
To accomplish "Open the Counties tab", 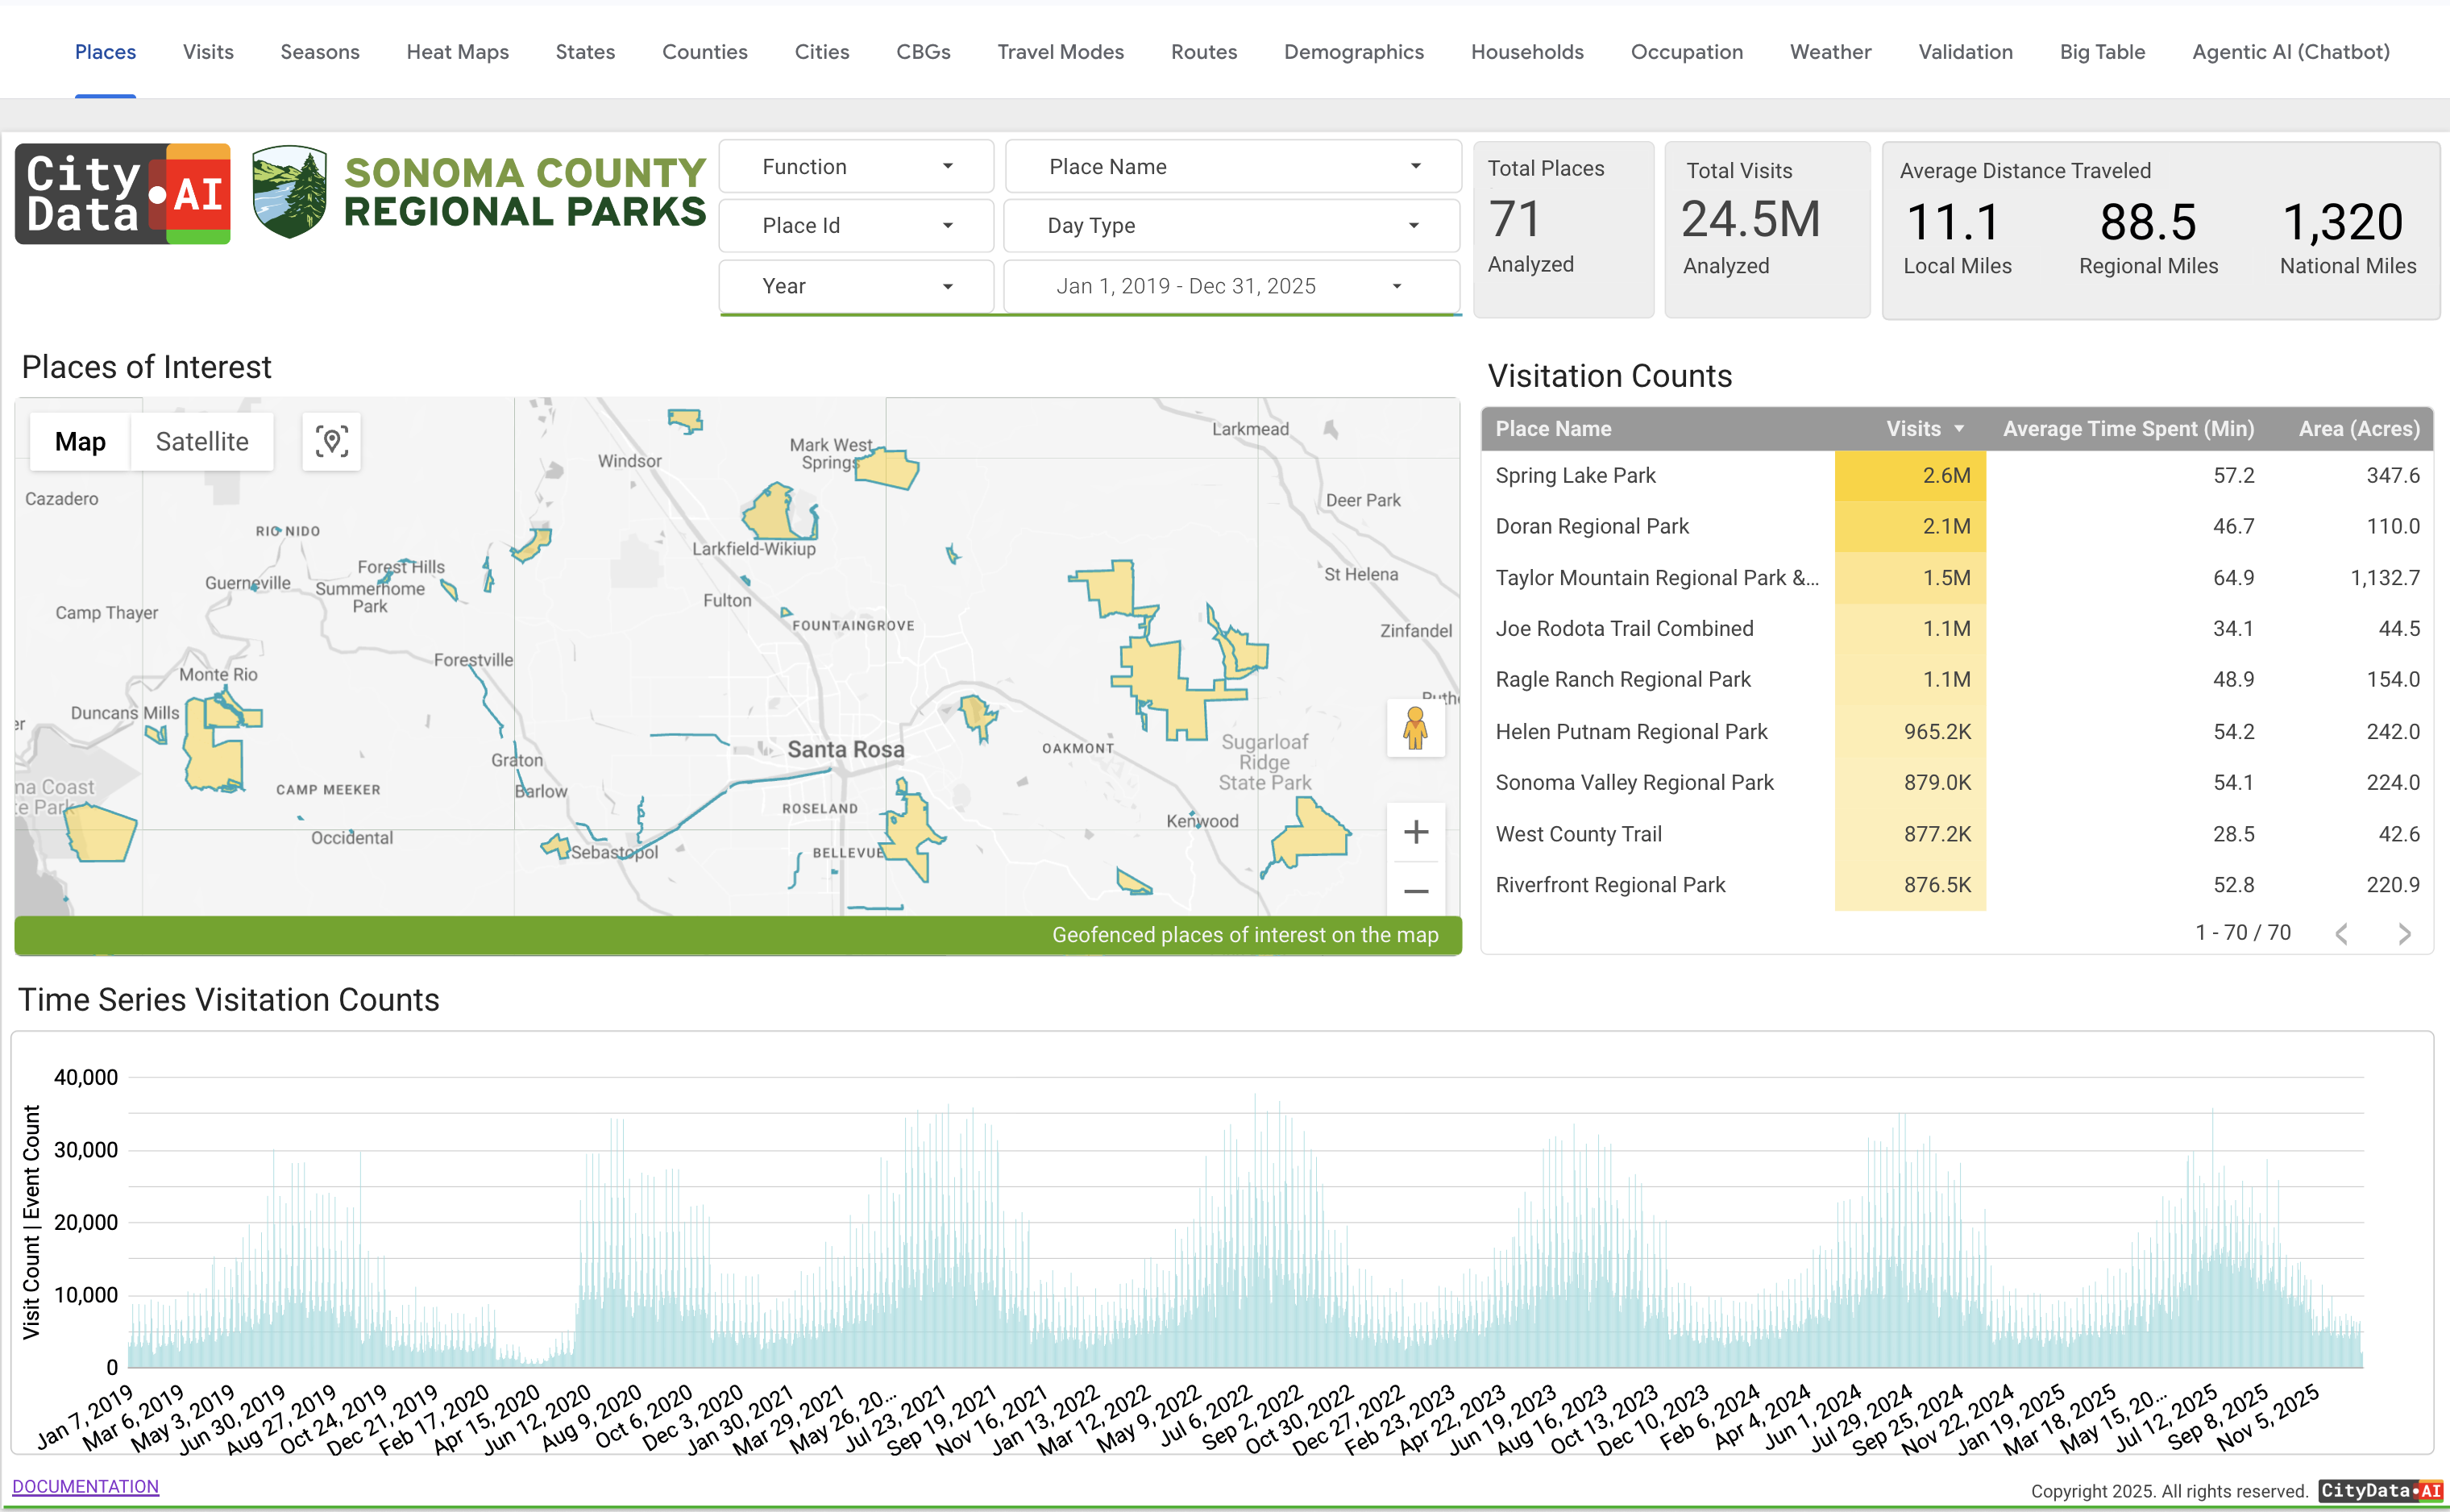I will pyautogui.click(x=705, y=52).
